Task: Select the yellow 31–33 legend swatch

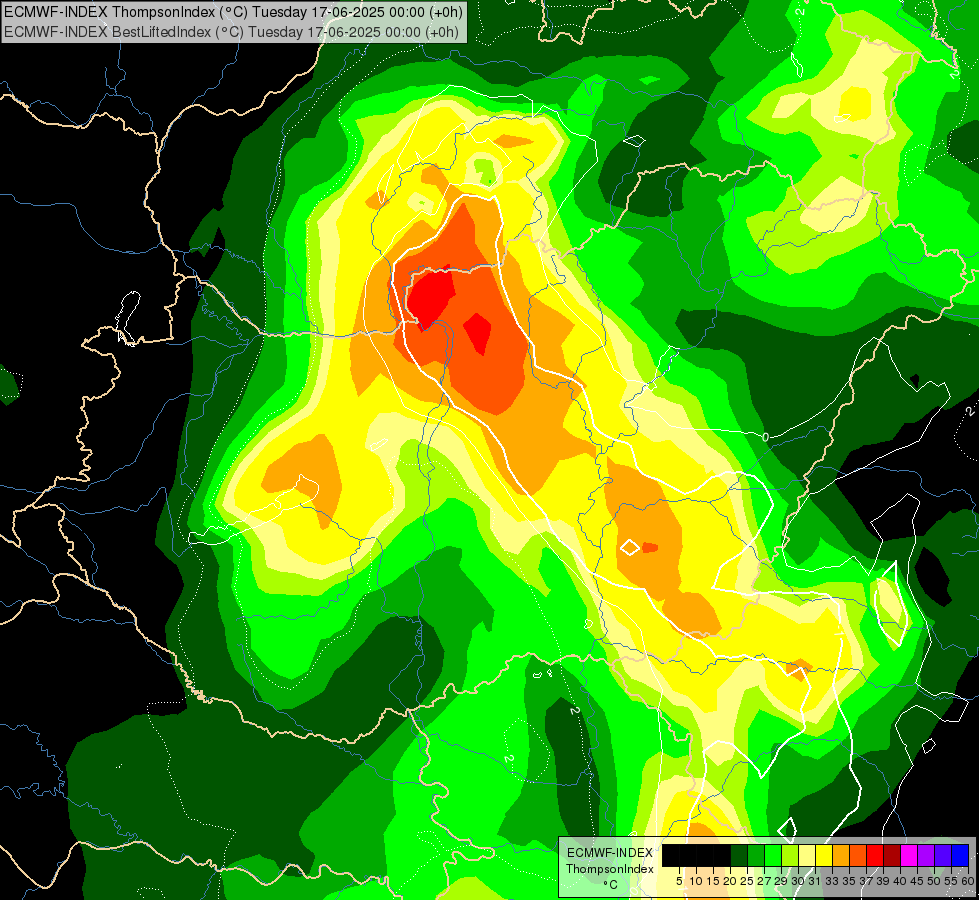Action: (x=824, y=855)
